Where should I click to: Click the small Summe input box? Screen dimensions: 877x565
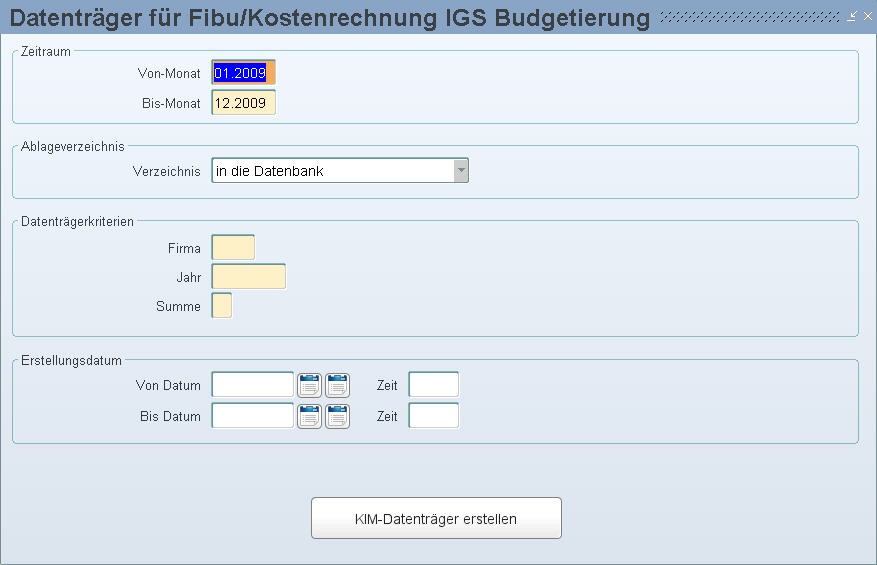(222, 306)
